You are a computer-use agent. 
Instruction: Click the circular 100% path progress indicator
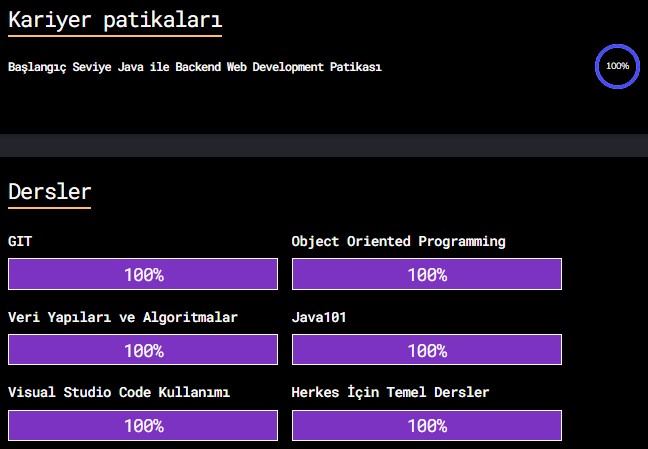point(617,66)
